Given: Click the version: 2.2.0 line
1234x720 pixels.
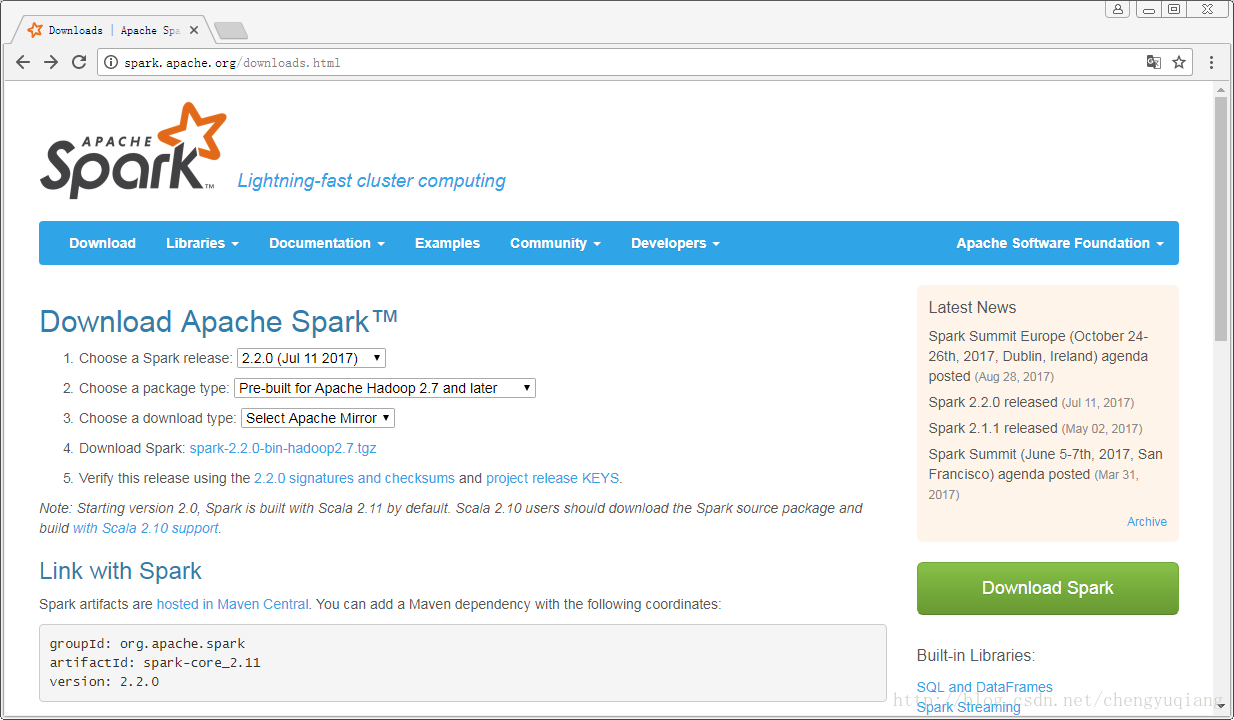Looking at the screenshot, I should pos(104,681).
